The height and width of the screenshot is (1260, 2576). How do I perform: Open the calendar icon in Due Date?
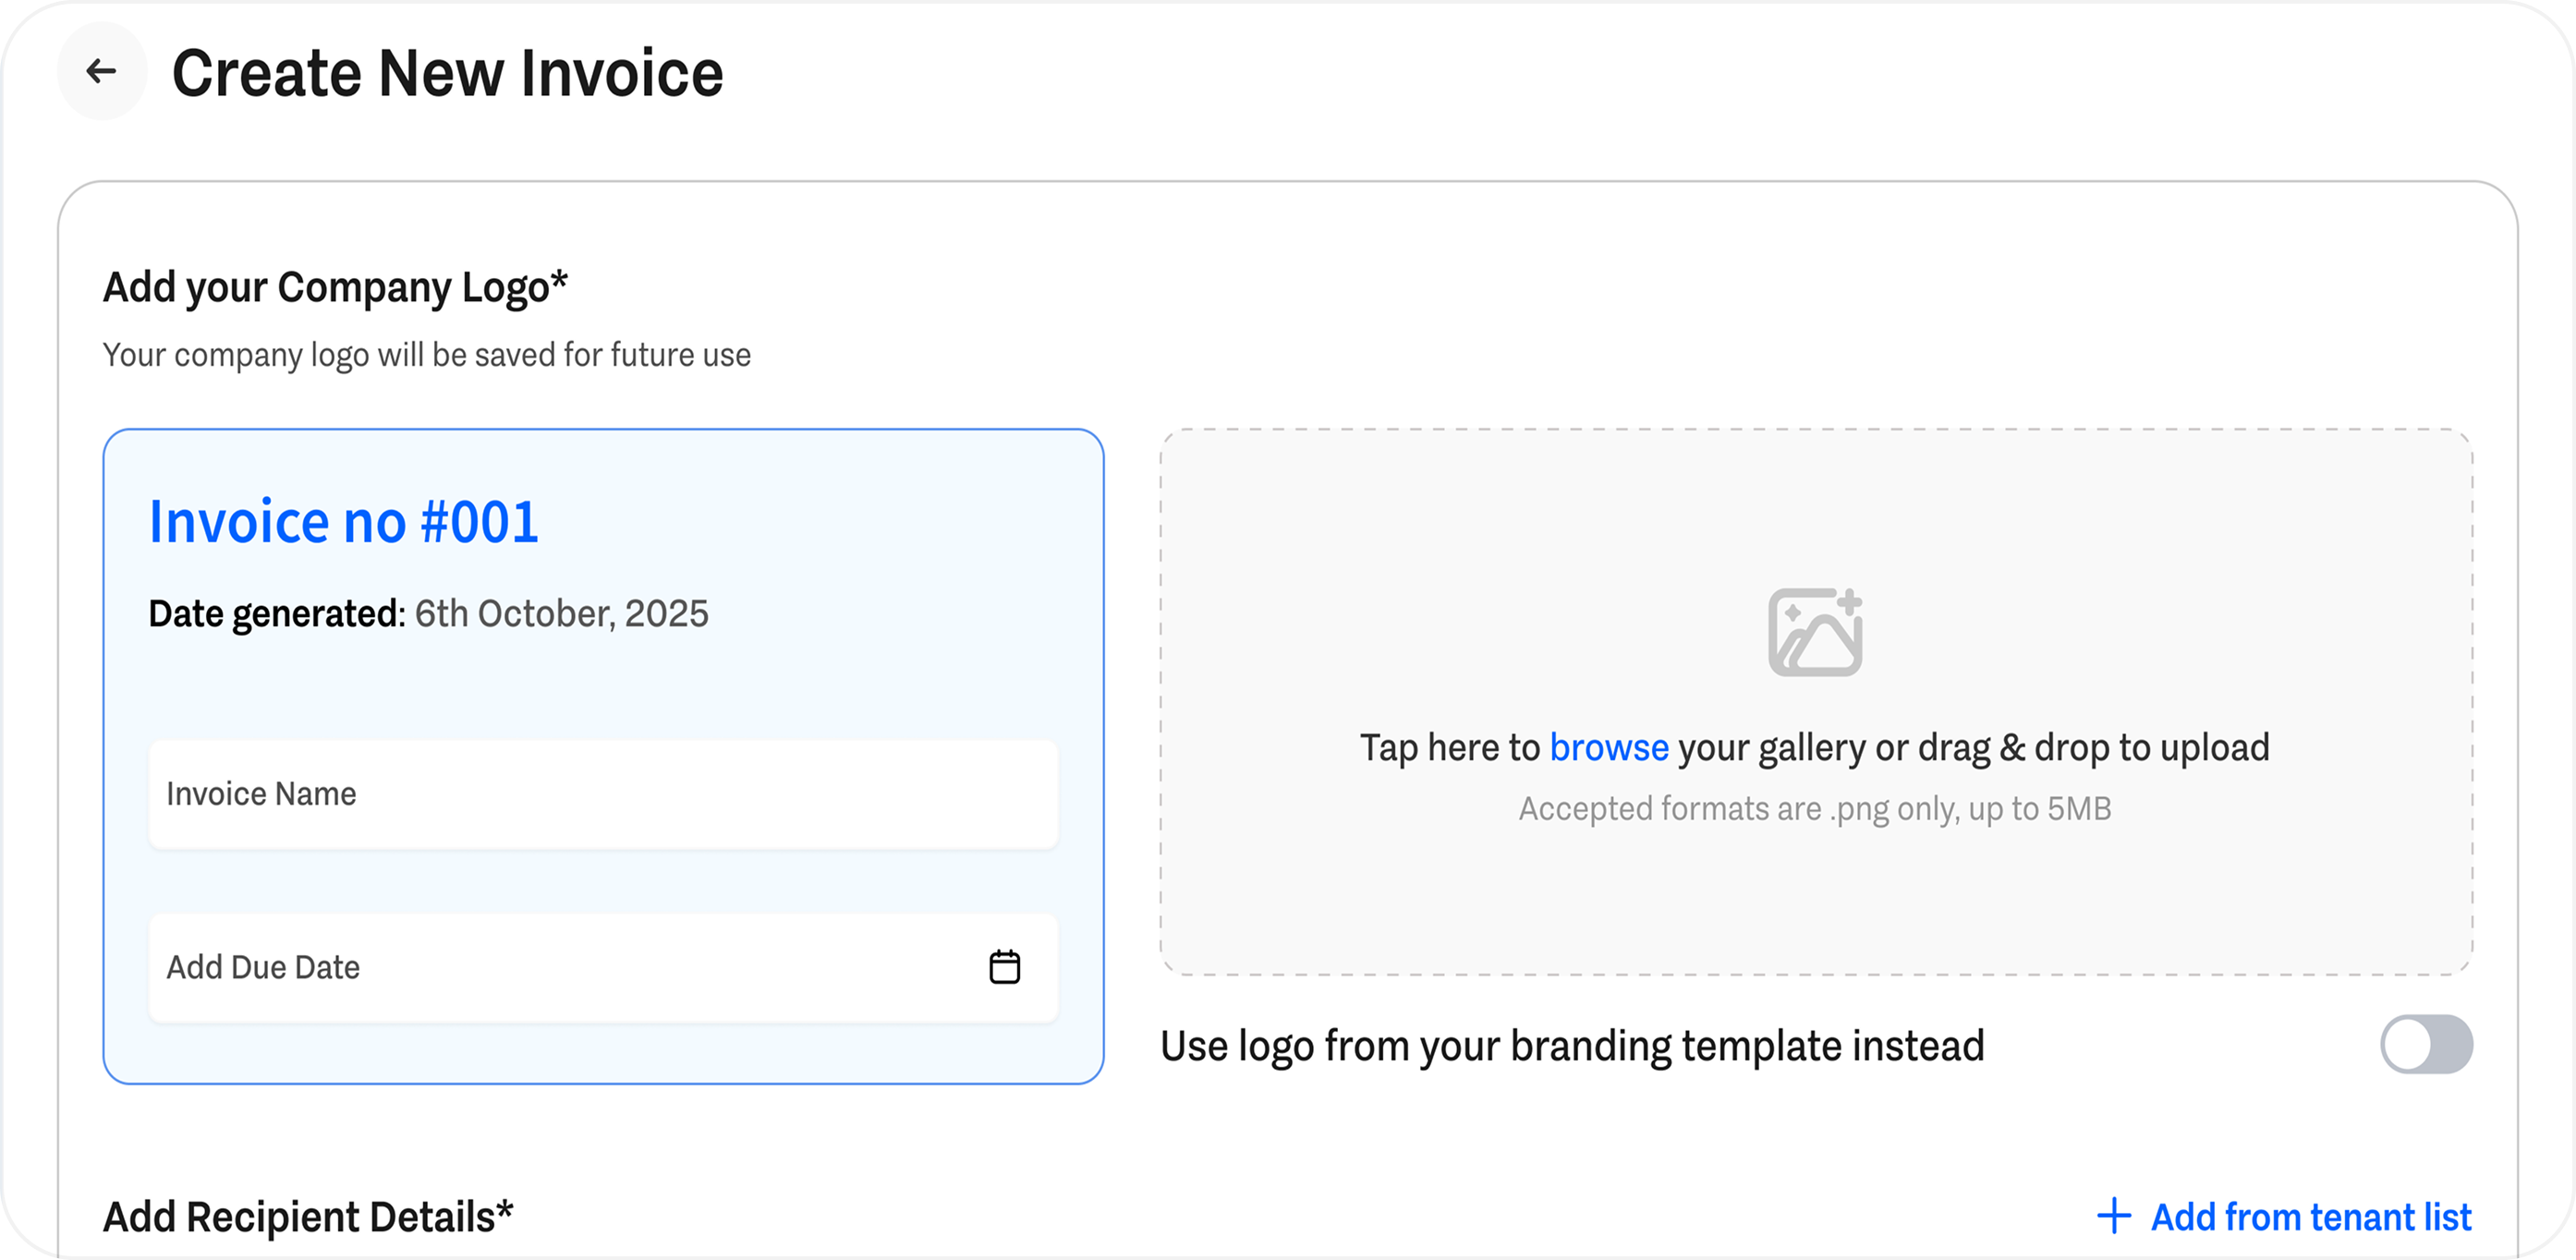[x=1004, y=967]
